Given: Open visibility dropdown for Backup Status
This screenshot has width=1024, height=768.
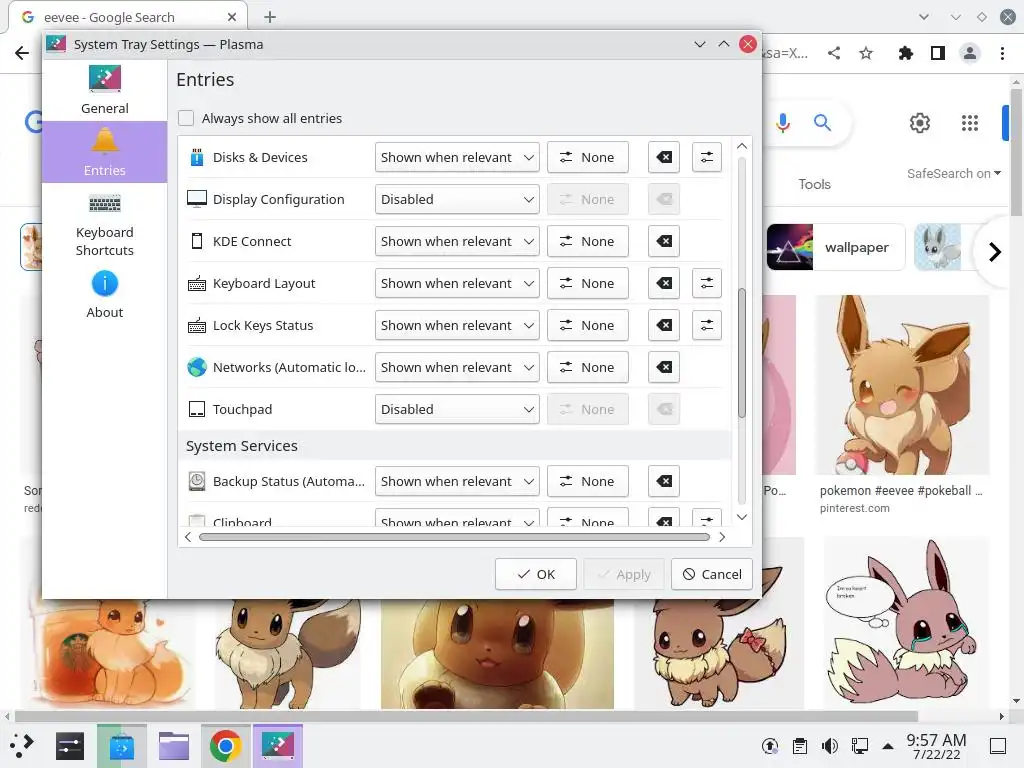Looking at the screenshot, I should (x=457, y=481).
